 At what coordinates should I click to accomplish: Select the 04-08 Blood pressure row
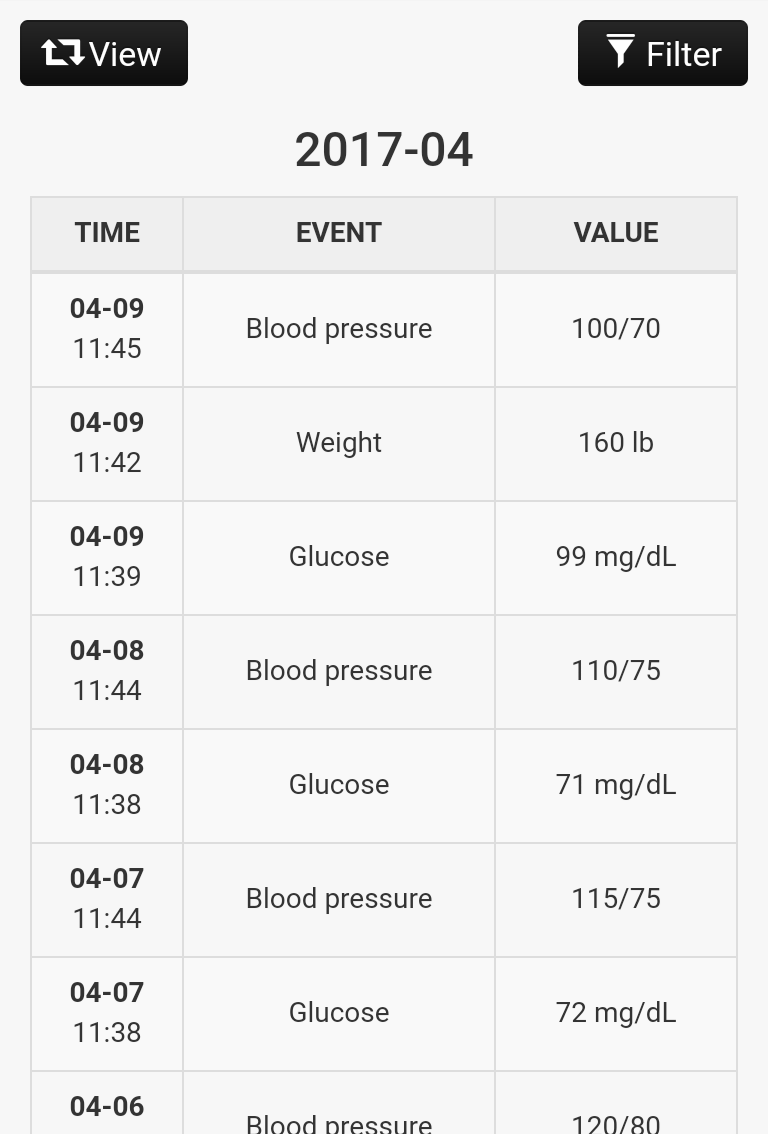click(x=339, y=671)
